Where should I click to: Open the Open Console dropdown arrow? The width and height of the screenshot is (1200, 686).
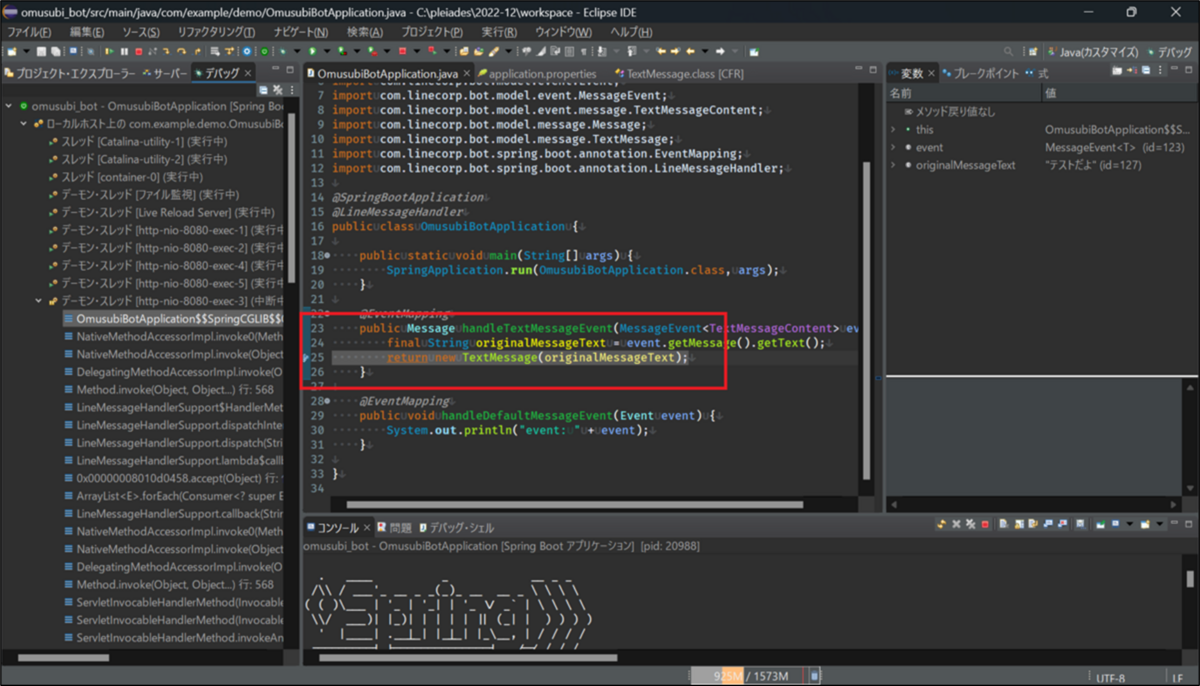(1160, 524)
